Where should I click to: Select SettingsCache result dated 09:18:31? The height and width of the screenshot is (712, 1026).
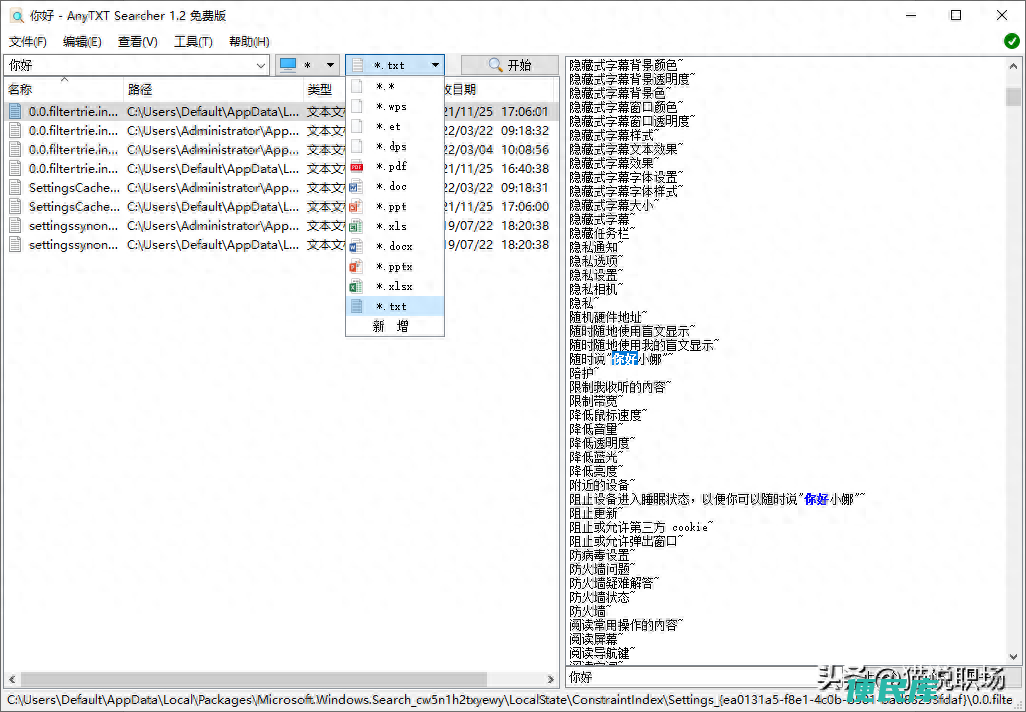coord(281,187)
